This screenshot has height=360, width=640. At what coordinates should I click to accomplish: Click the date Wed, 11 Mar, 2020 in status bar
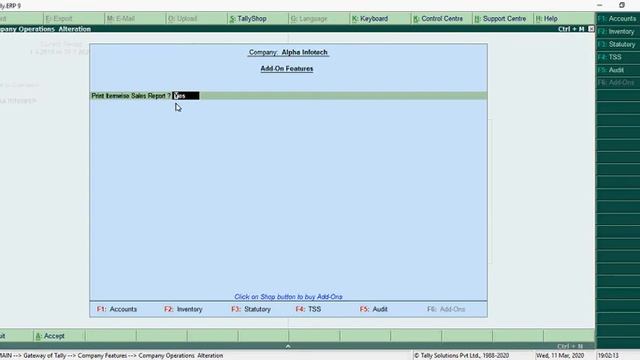[560, 356]
